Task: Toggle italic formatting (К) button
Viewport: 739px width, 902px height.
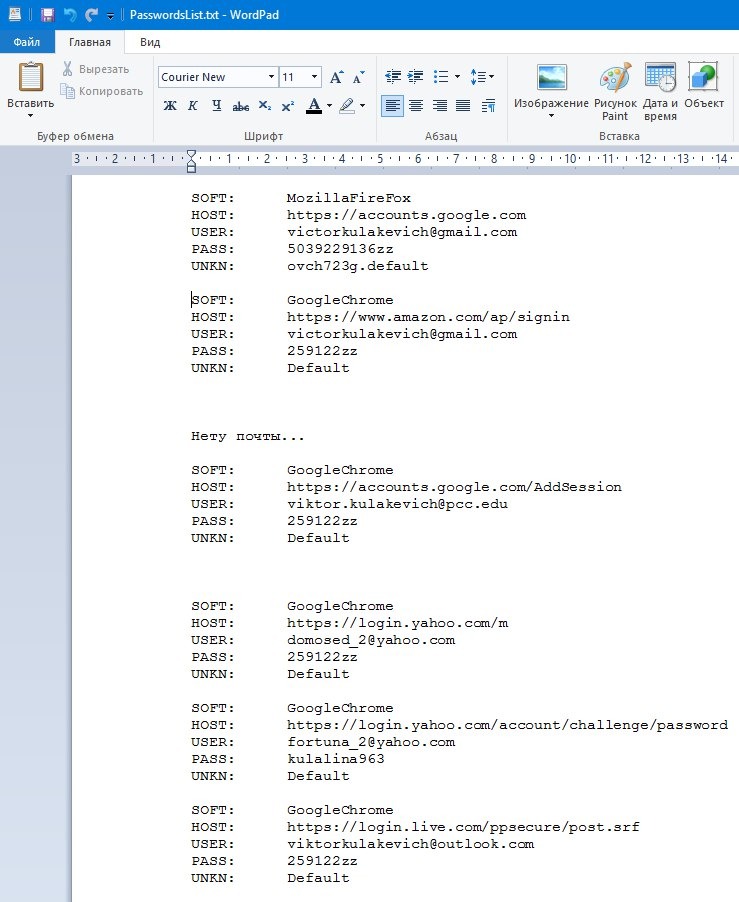Action: coord(193,106)
